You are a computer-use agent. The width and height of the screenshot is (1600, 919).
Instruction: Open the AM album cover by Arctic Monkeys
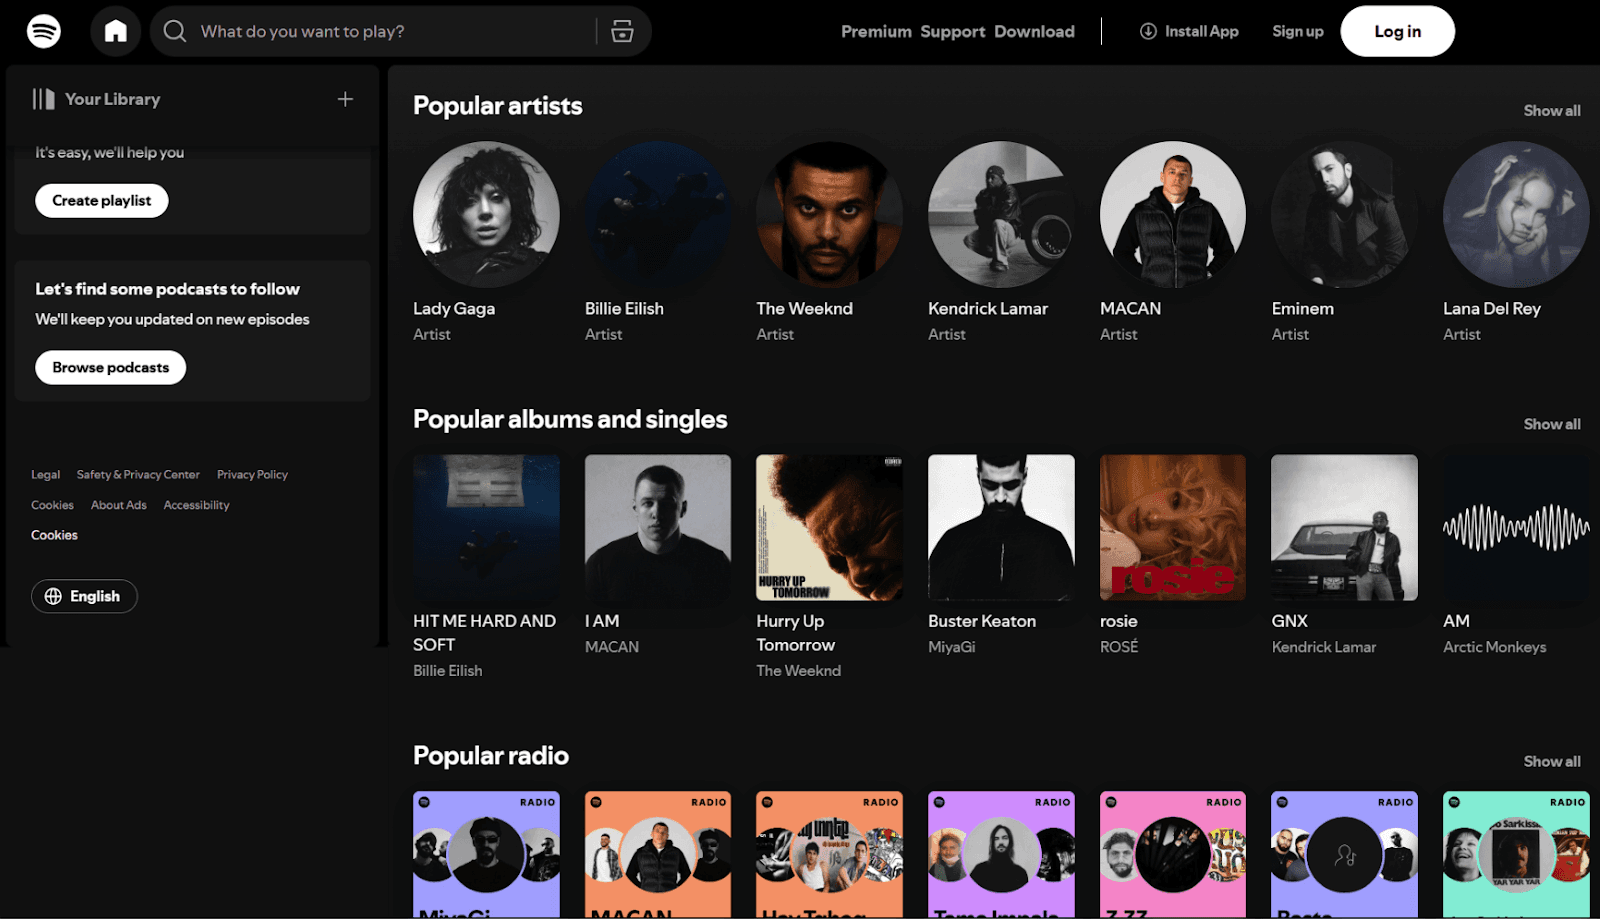click(1516, 528)
